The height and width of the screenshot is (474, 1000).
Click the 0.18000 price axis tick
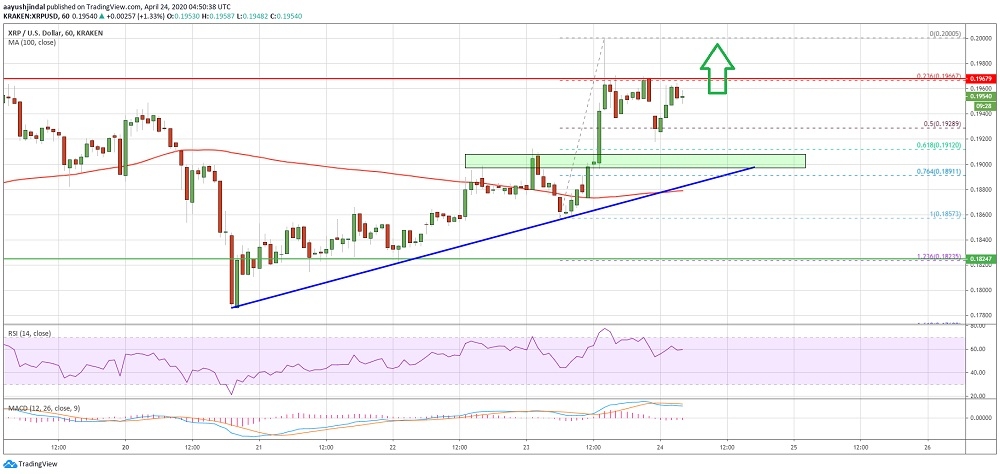[x=981, y=290]
